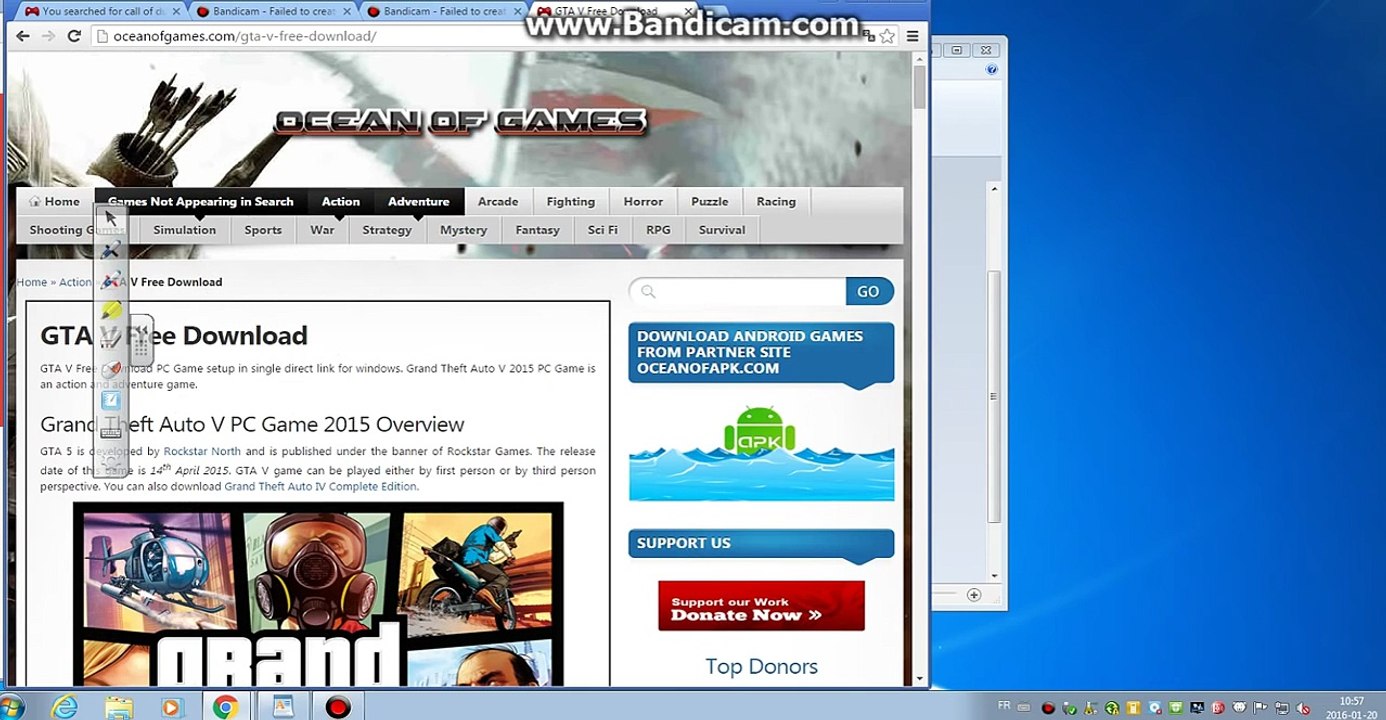Switch to Google Chrome on the taskbar
This screenshot has width=1386, height=720.
click(x=226, y=707)
